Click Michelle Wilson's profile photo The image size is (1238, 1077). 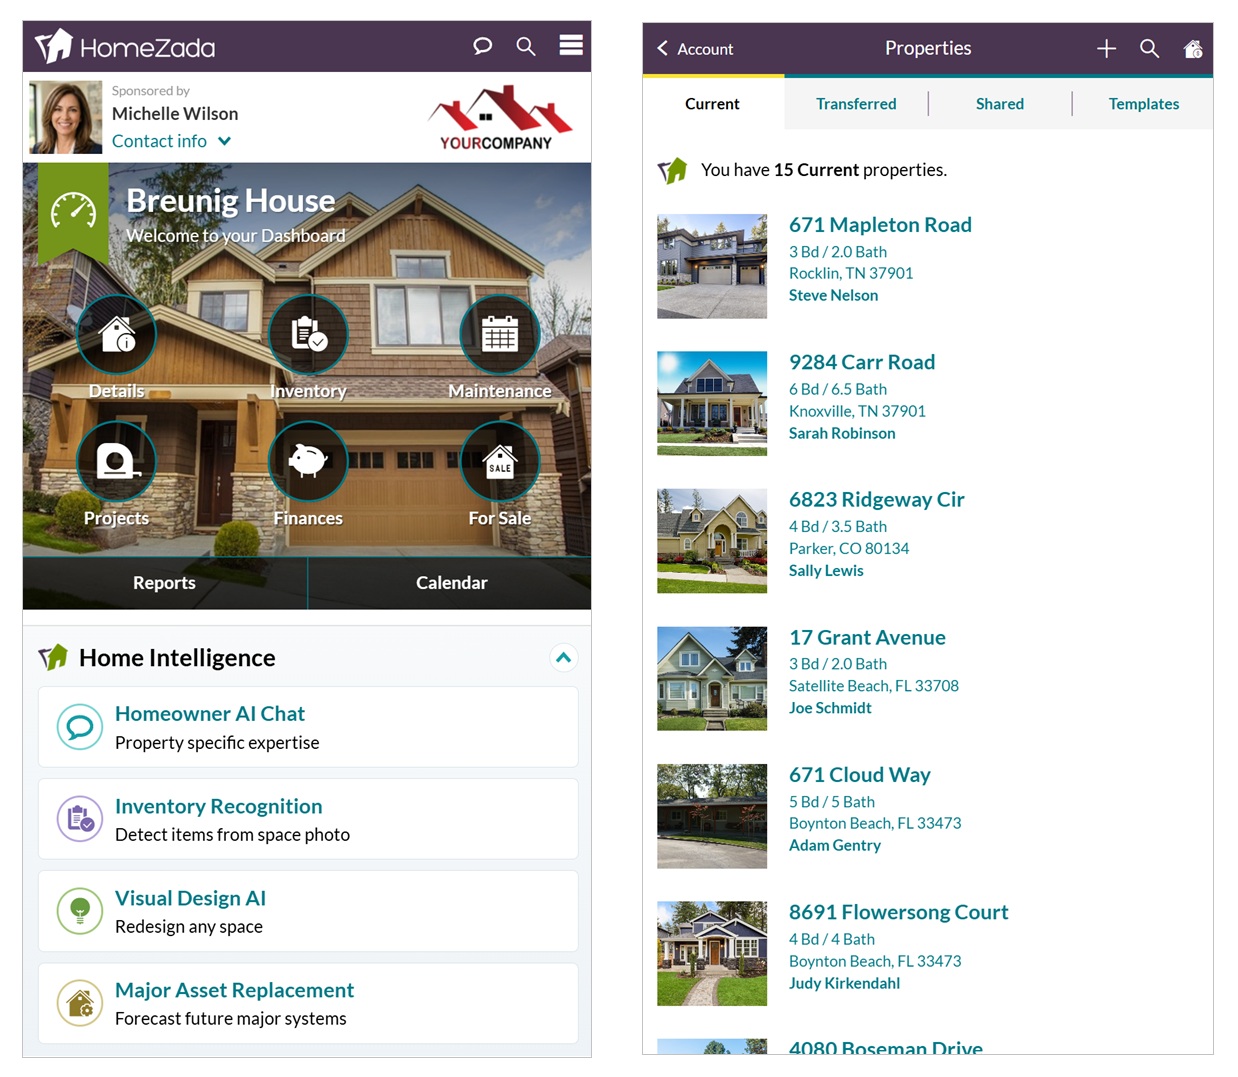(x=66, y=117)
